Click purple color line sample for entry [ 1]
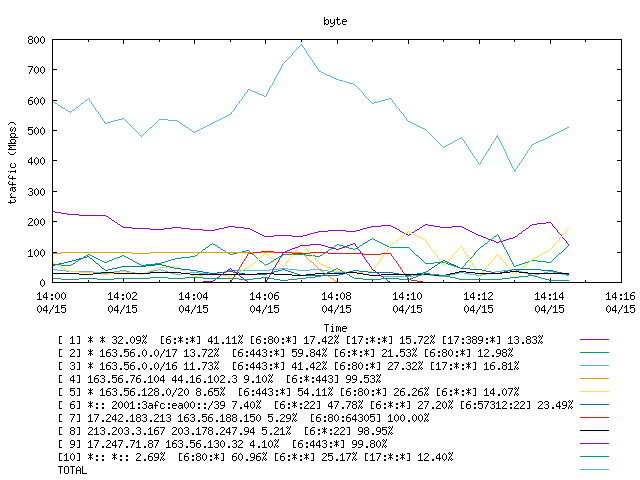 point(594,340)
